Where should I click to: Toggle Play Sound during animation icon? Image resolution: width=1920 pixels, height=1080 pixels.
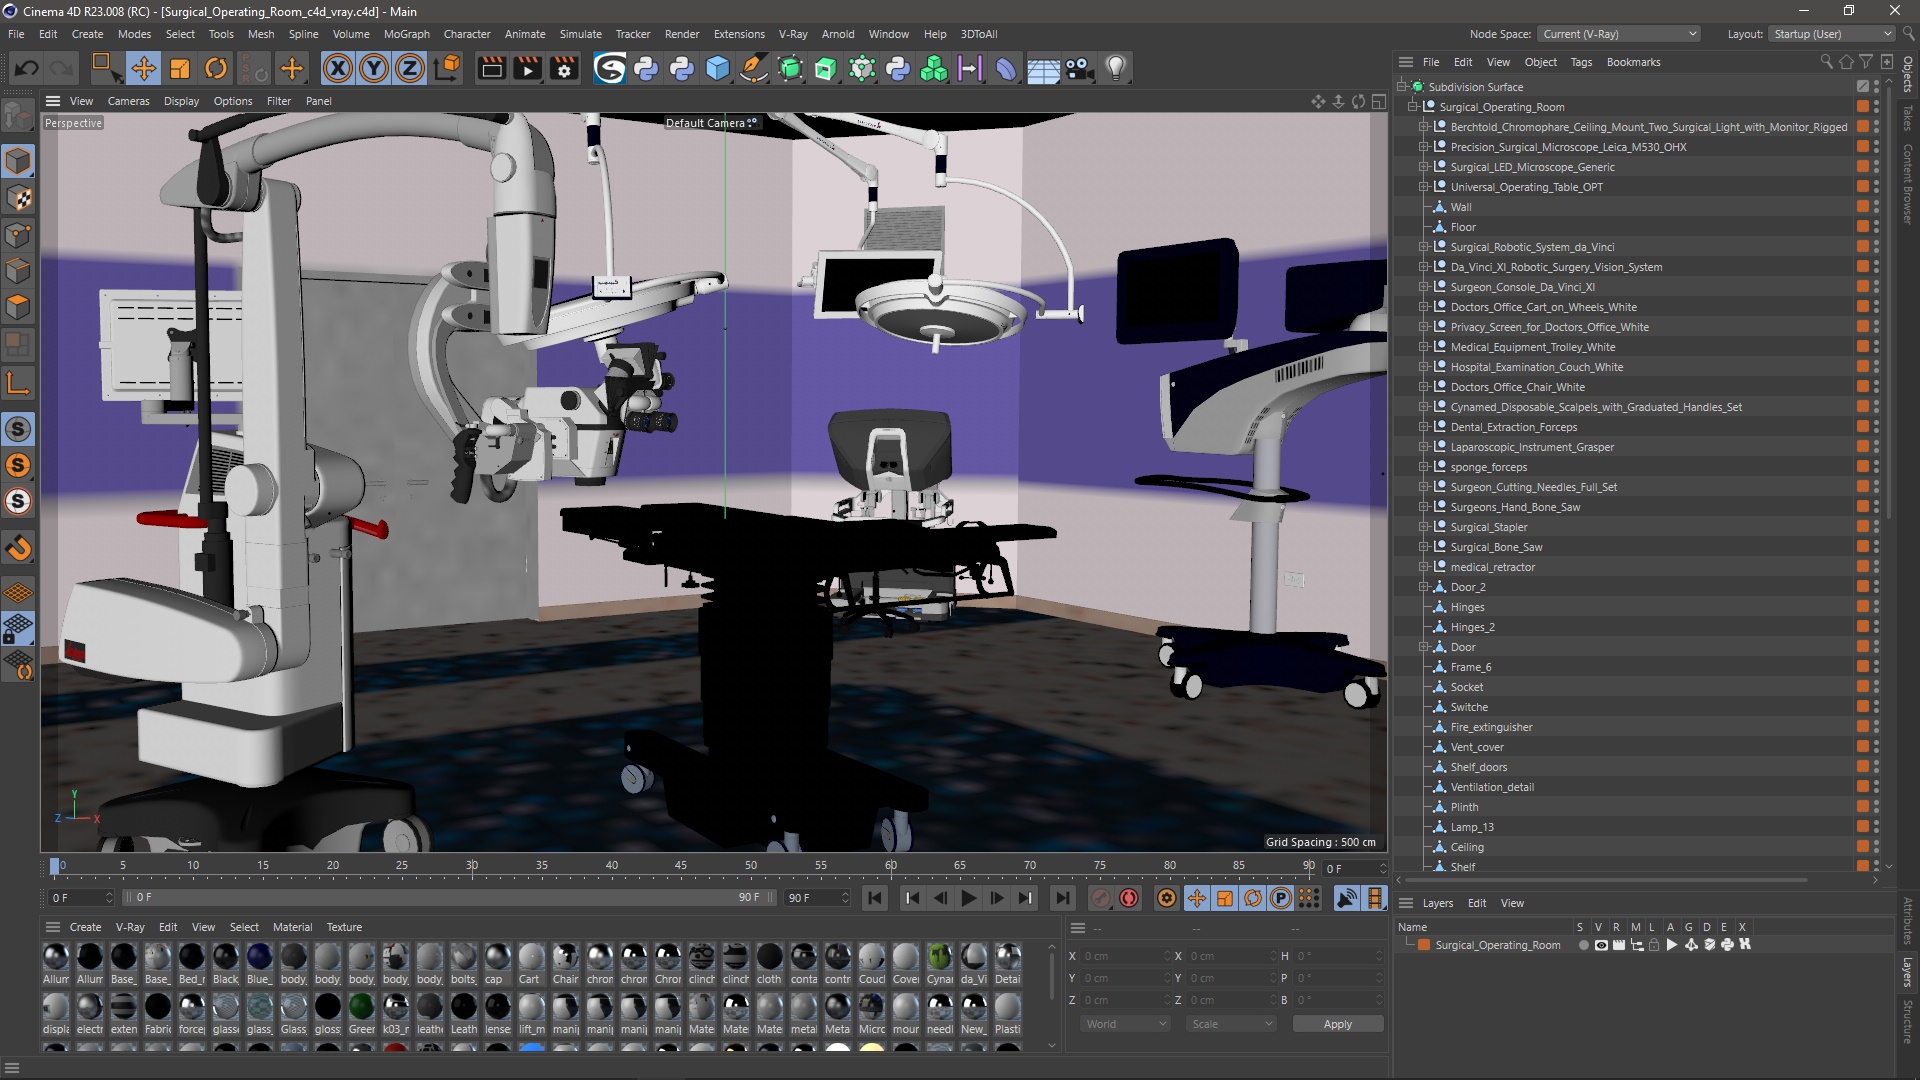point(1347,898)
